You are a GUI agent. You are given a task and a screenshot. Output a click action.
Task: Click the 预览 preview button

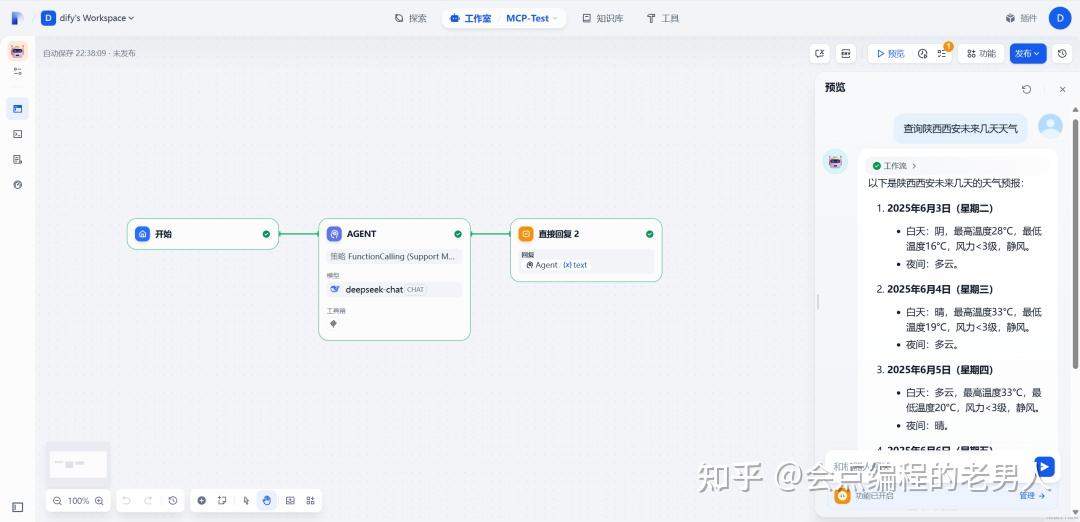(x=891, y=54)
